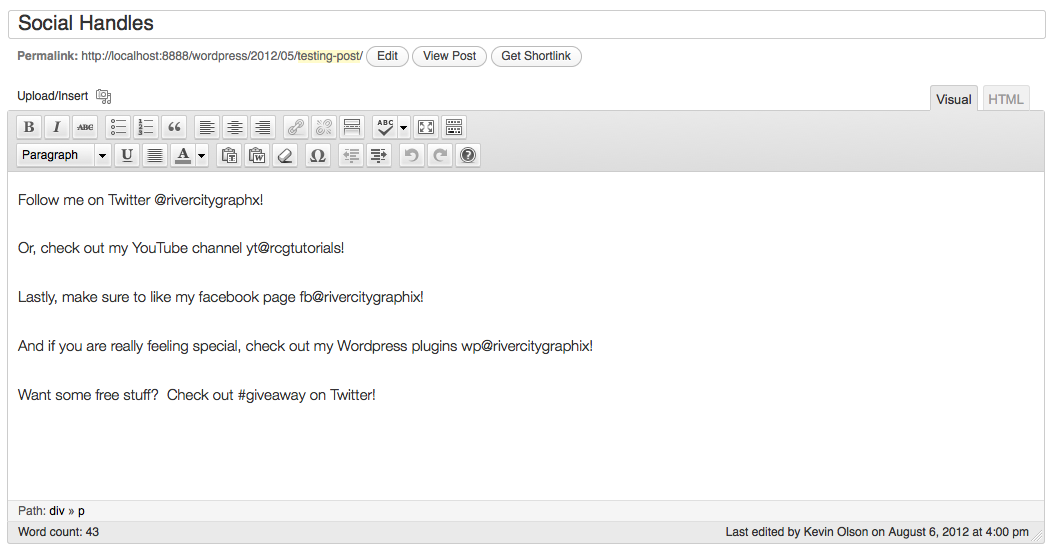Screen dimensions: 1054x557
Task: Click the Edit permalink button
Action: pos(387,56)
